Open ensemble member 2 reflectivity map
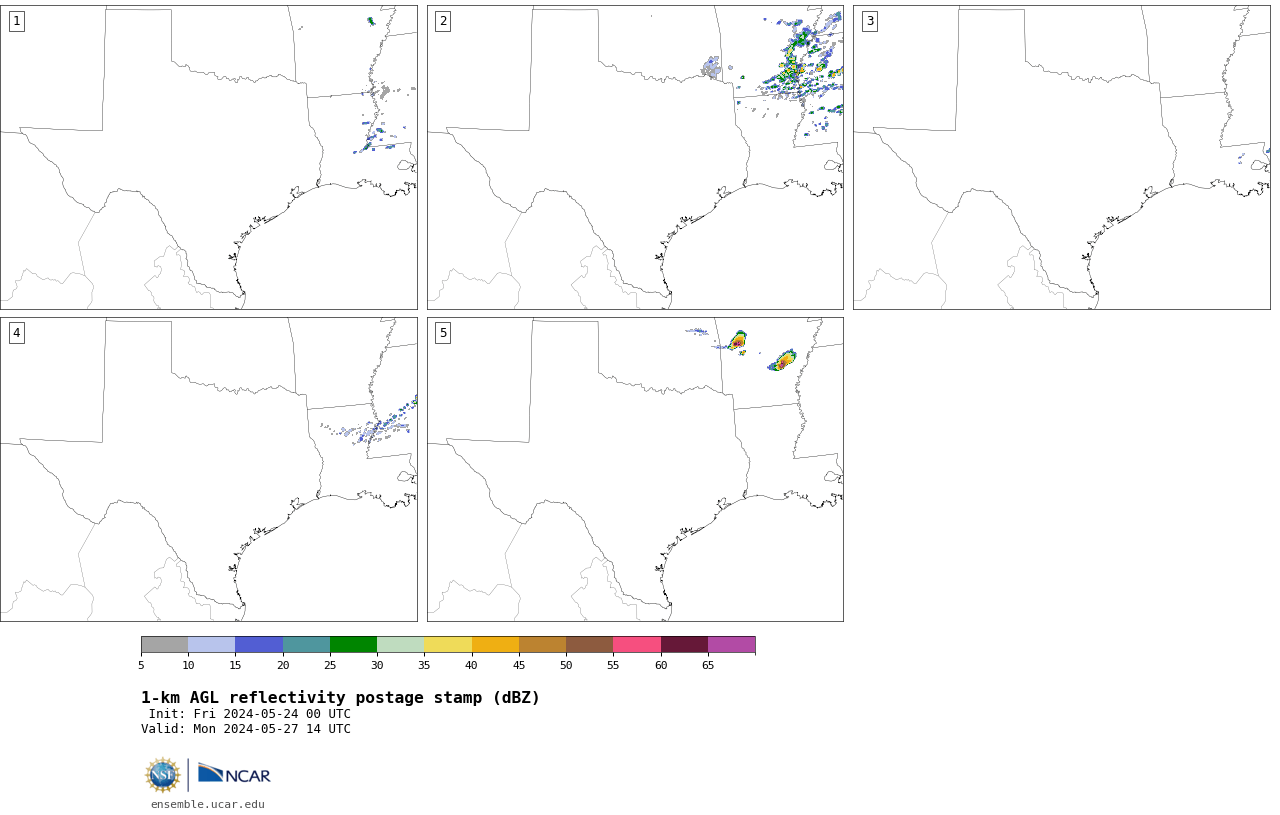 635,157
